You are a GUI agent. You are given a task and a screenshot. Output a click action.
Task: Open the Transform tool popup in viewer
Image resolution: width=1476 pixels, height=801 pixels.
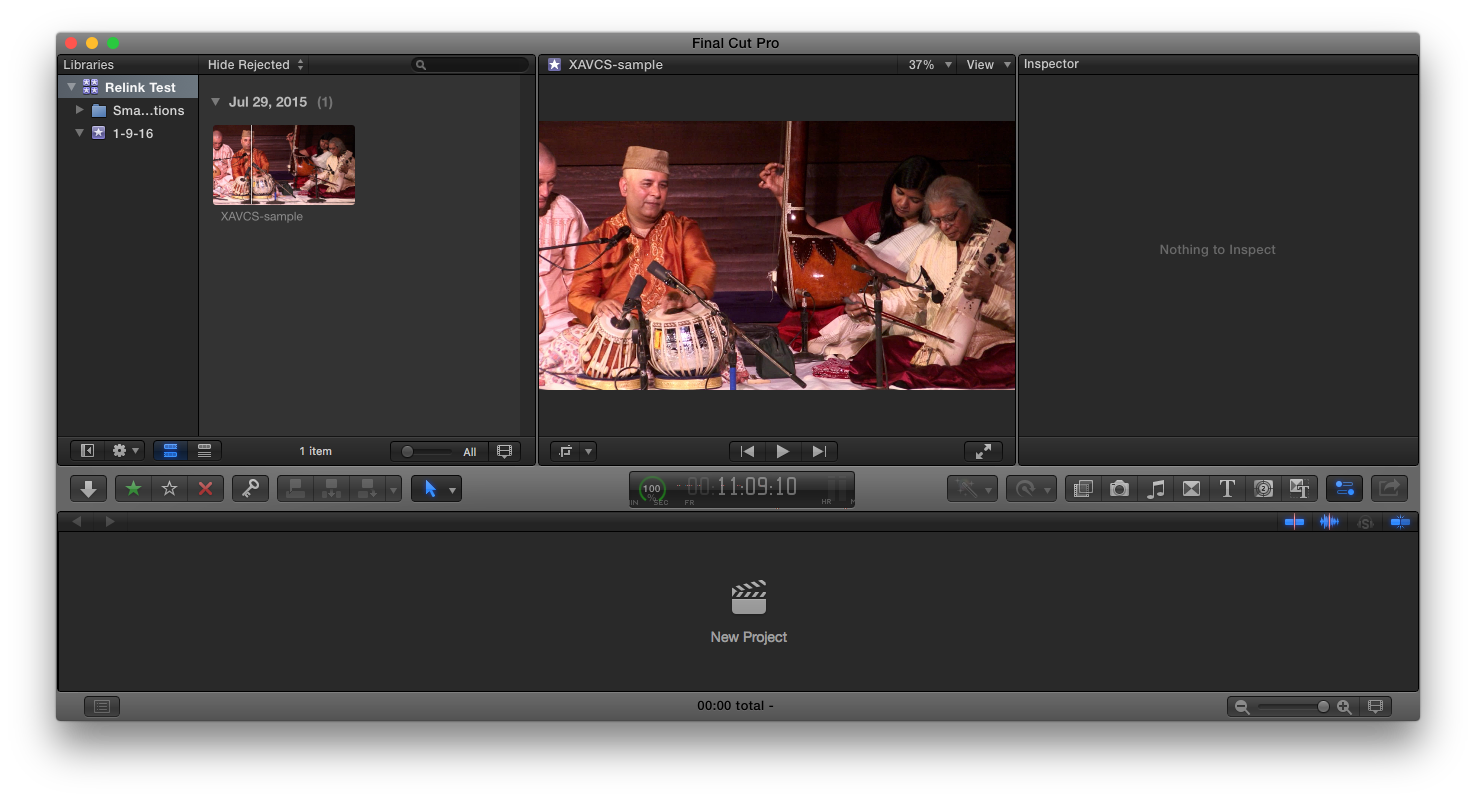pyautogui.click(x=574, y=451)
